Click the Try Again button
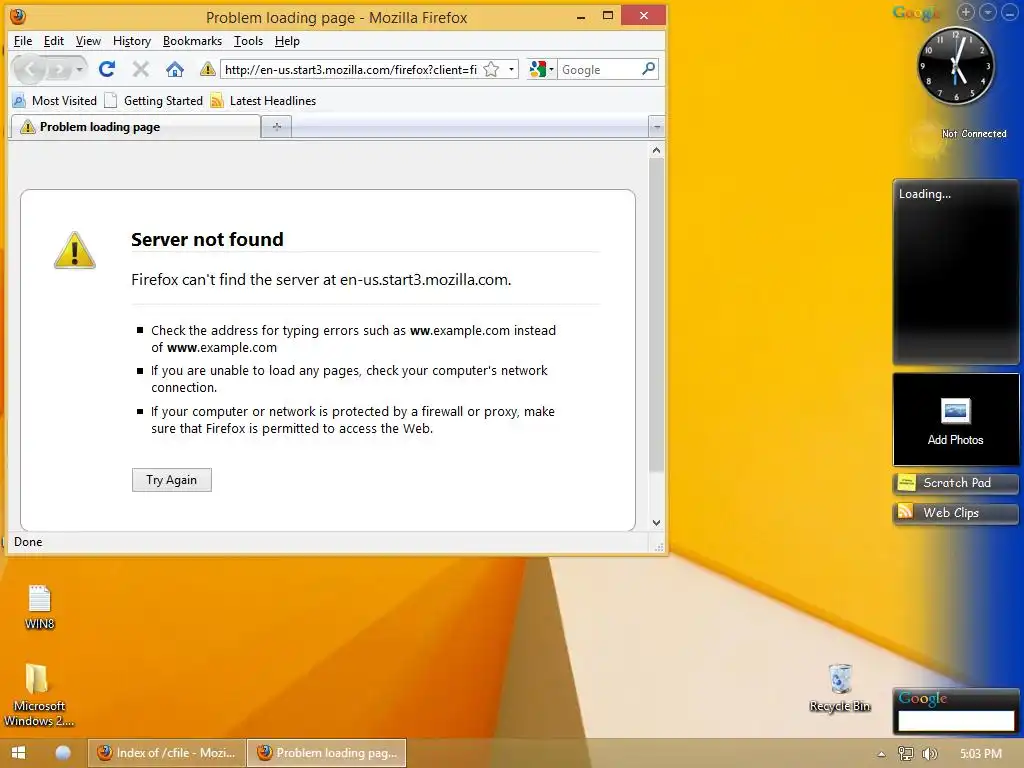 (x=172, y=480)
